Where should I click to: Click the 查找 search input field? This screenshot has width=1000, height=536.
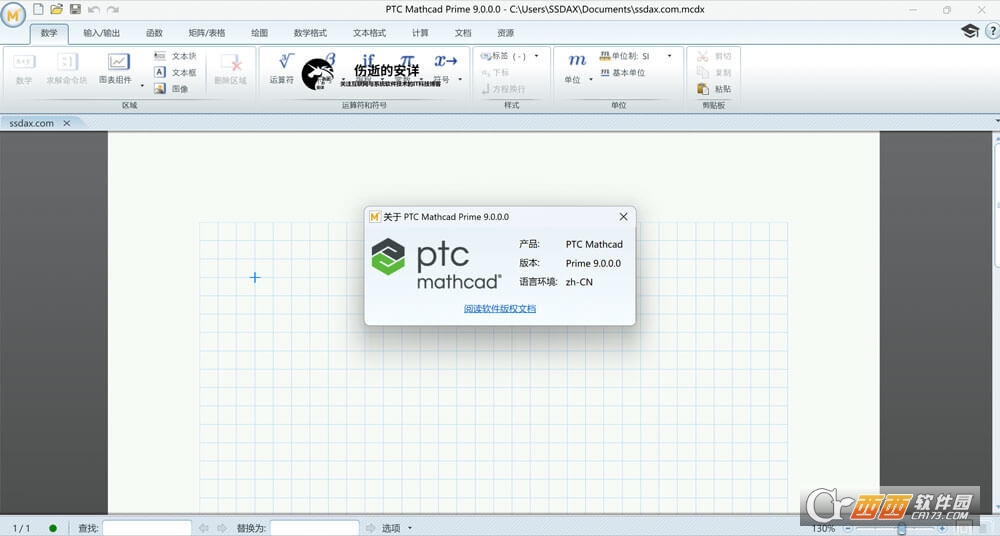pyautogui.click(x=147, y=528)
